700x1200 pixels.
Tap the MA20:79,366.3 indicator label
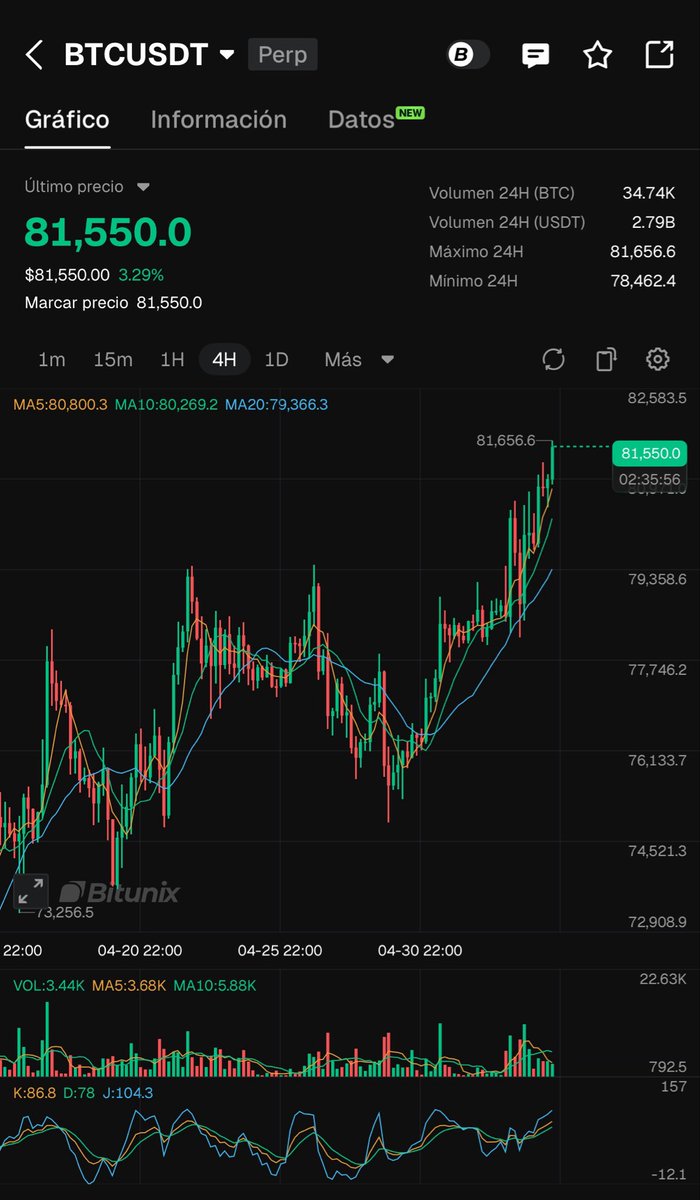pos(276,405)
